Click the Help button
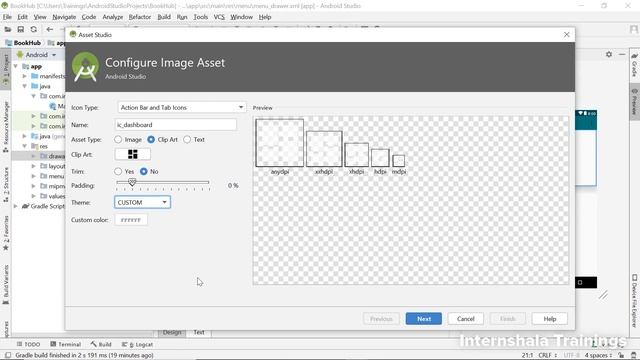Screen dimensions: 640x360 point(550,319)
